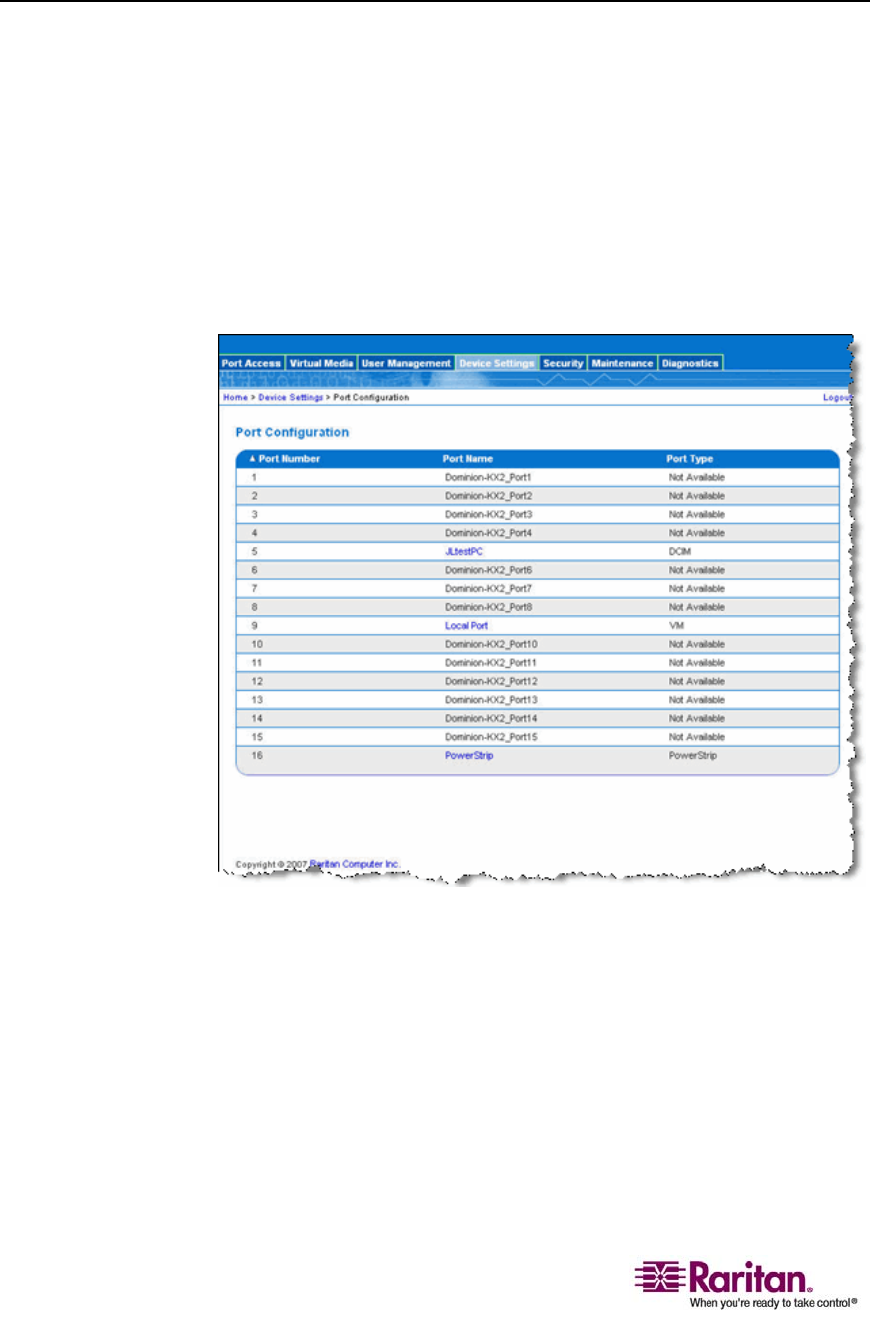Select the Dominion-KX2_Port1 name cell
Viewport: 870px width, 1322px height.
point(488,477)
